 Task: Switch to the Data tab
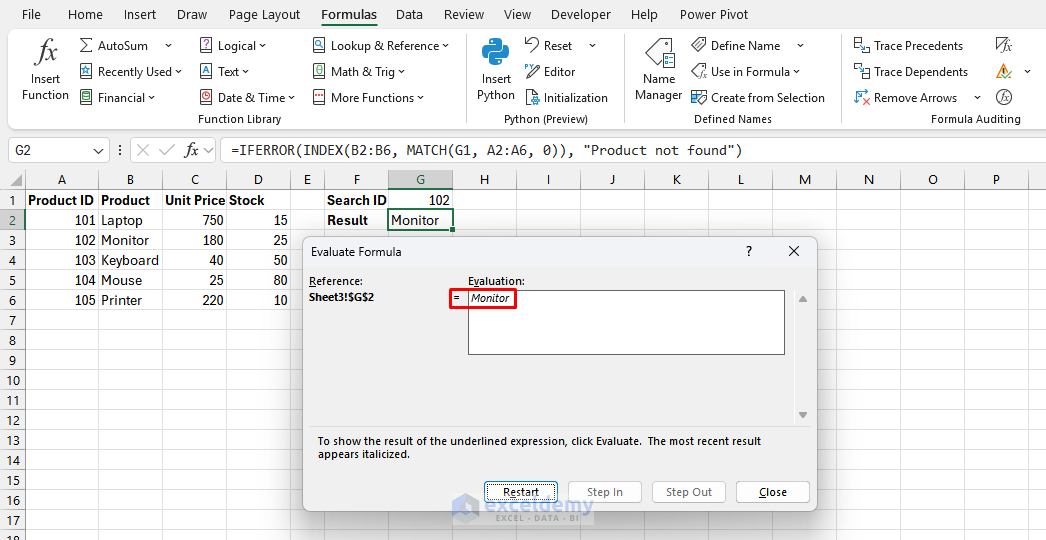pos(409,15)
